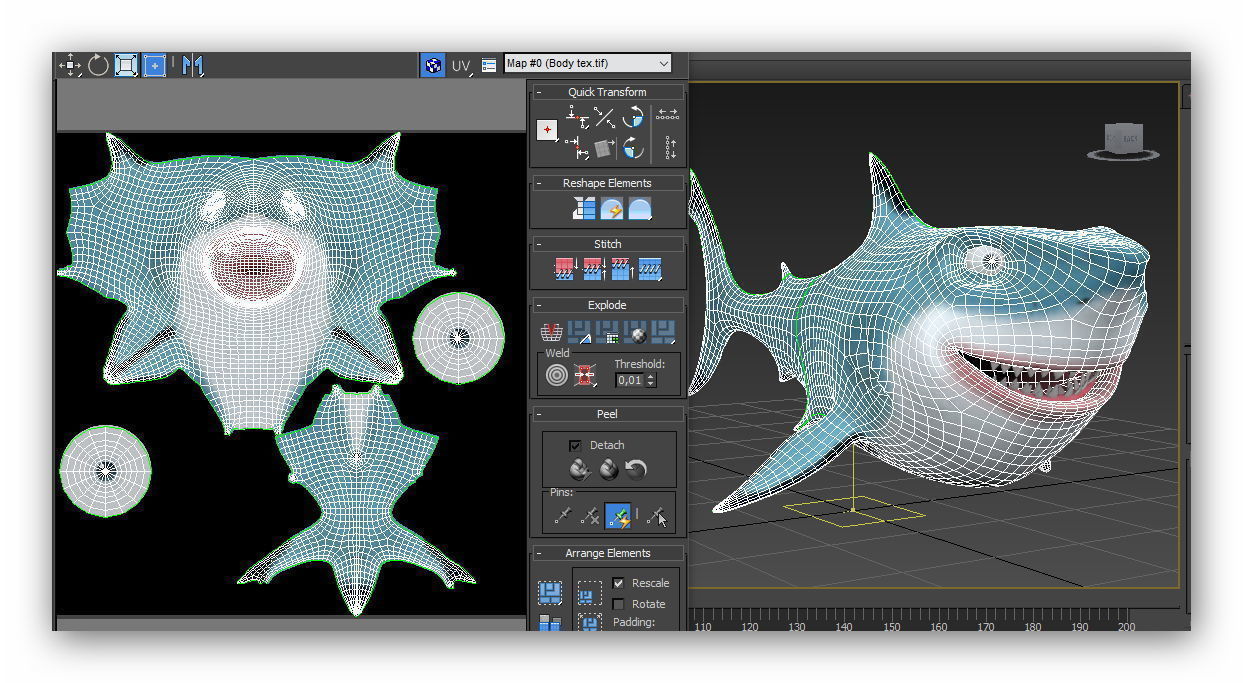Click Rotate +90 around pivot icon
1243x683 pixels.
(633, 118)
